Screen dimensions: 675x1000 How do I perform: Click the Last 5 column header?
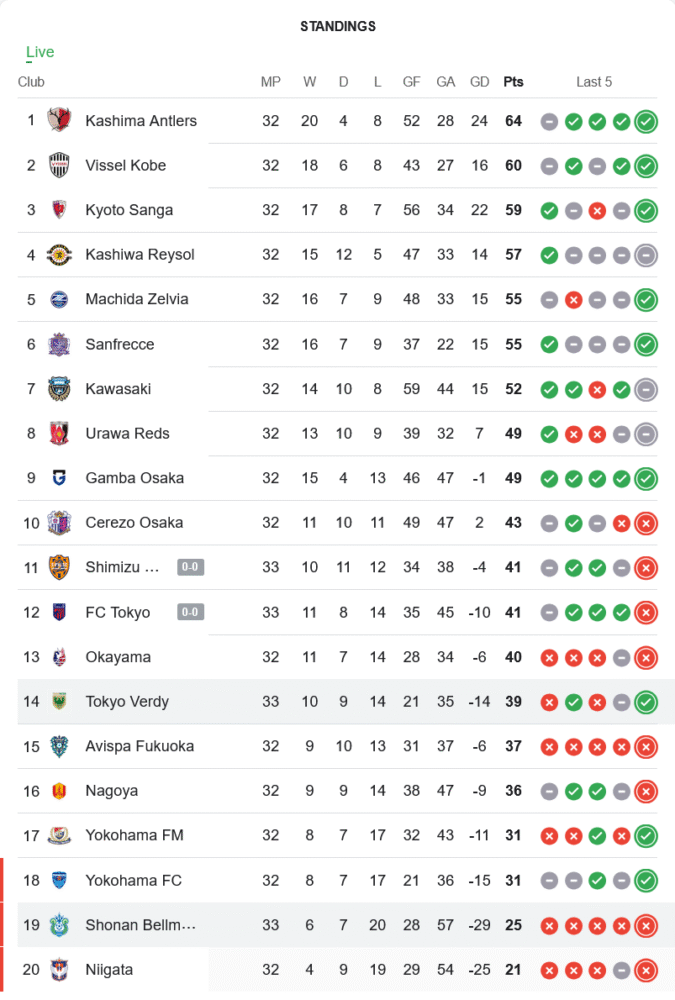coord(594,82)
